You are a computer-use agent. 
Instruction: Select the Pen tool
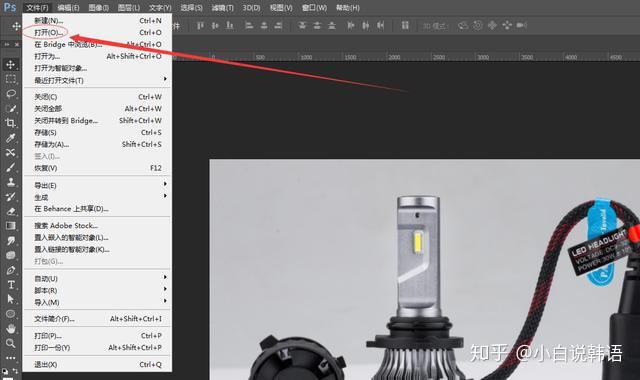pos(11,270)
